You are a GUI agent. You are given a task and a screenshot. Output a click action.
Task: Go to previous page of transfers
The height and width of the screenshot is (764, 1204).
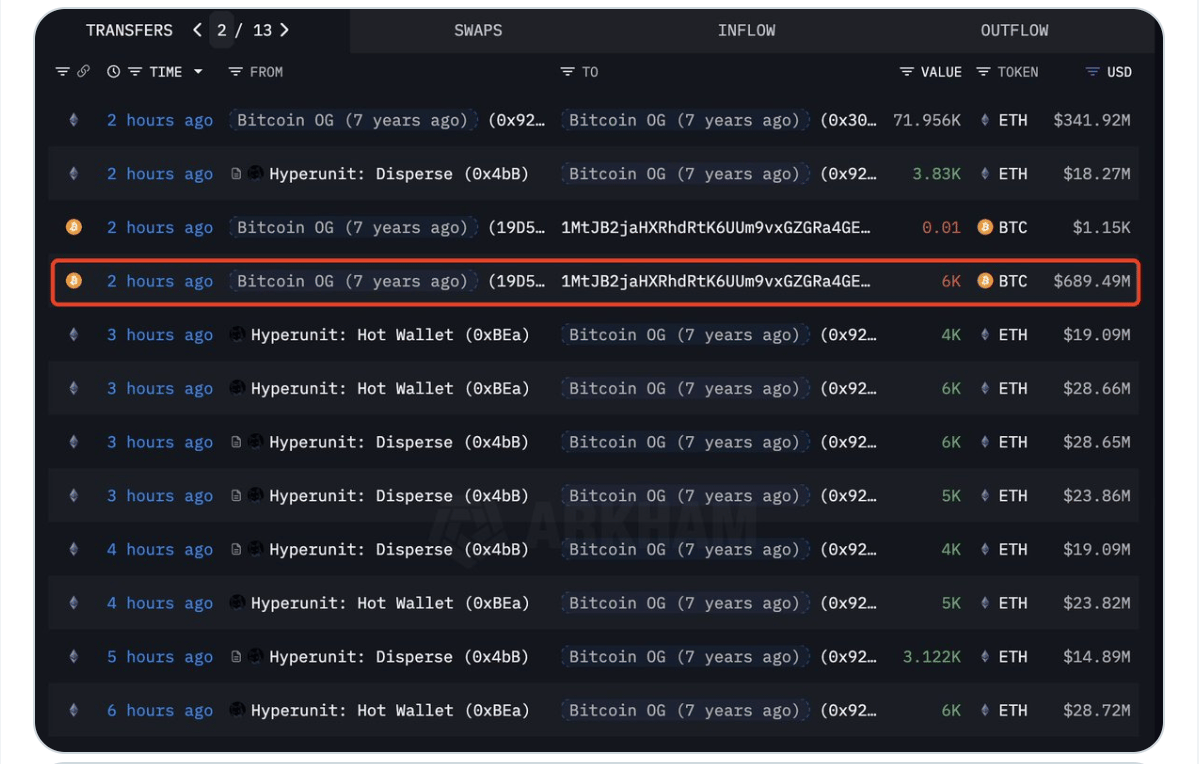(x=197, y=30)
